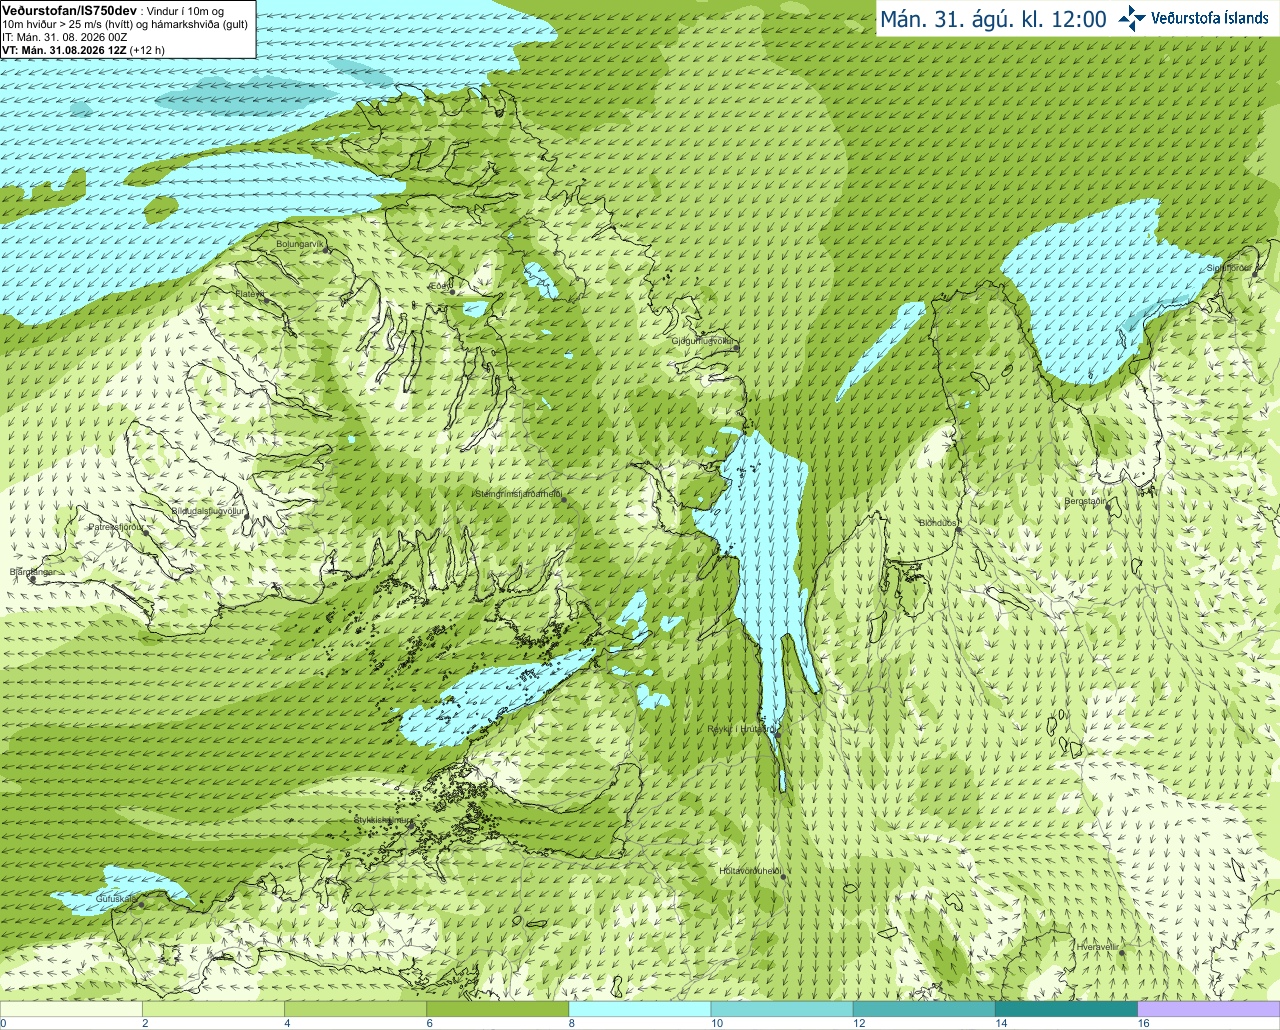Click the Siglufjörður station label
Screen dimensions: 1280x1030
pos(1228,268)
